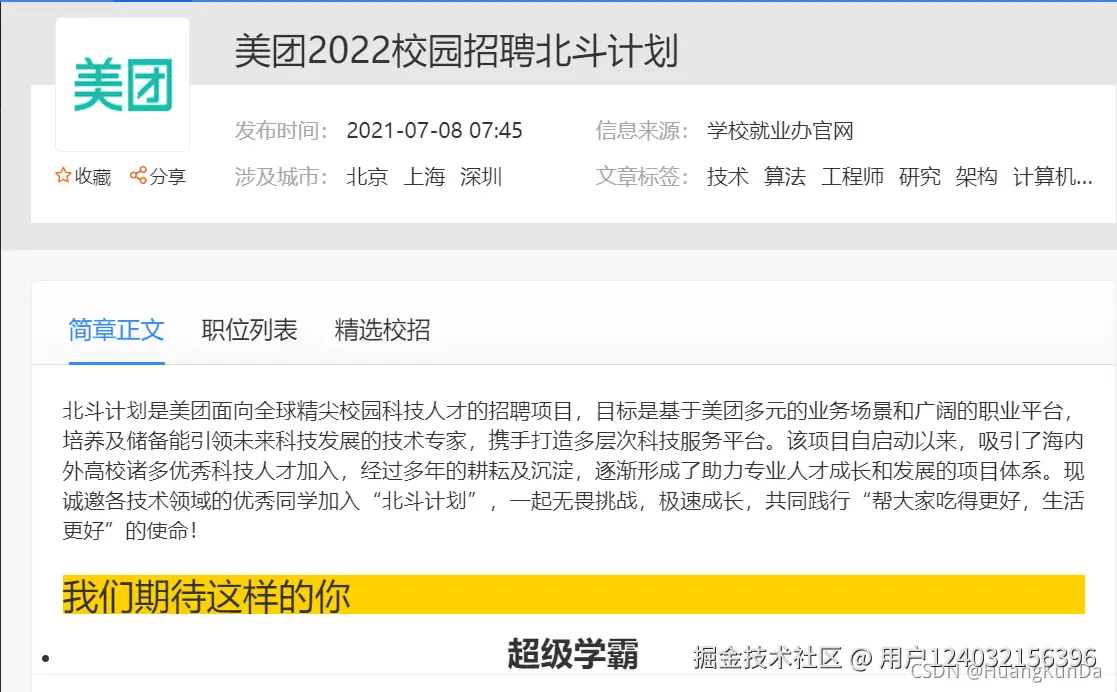The height and width of the screenshot is (692, 1117).
Task: Click the 架构 article tag
Action: [x=977, y=176]
